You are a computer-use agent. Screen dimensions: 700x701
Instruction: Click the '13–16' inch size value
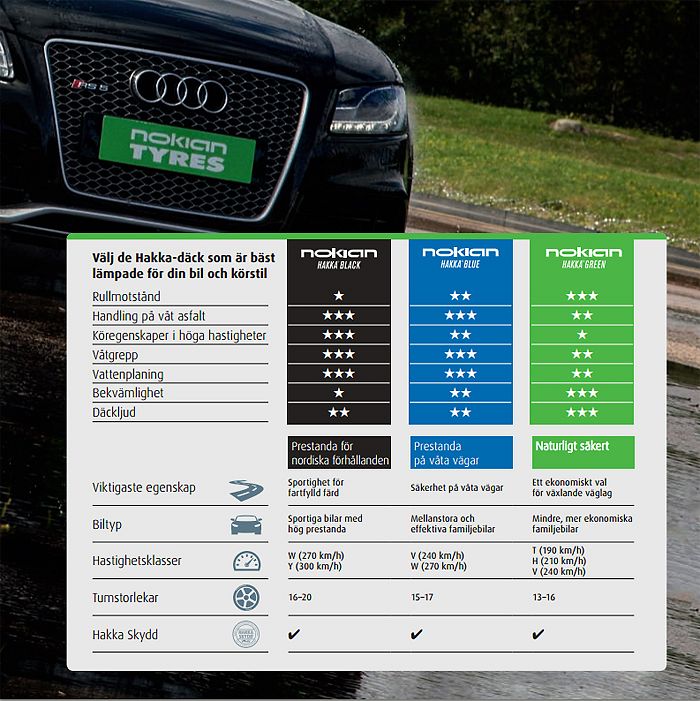[544, 597]
